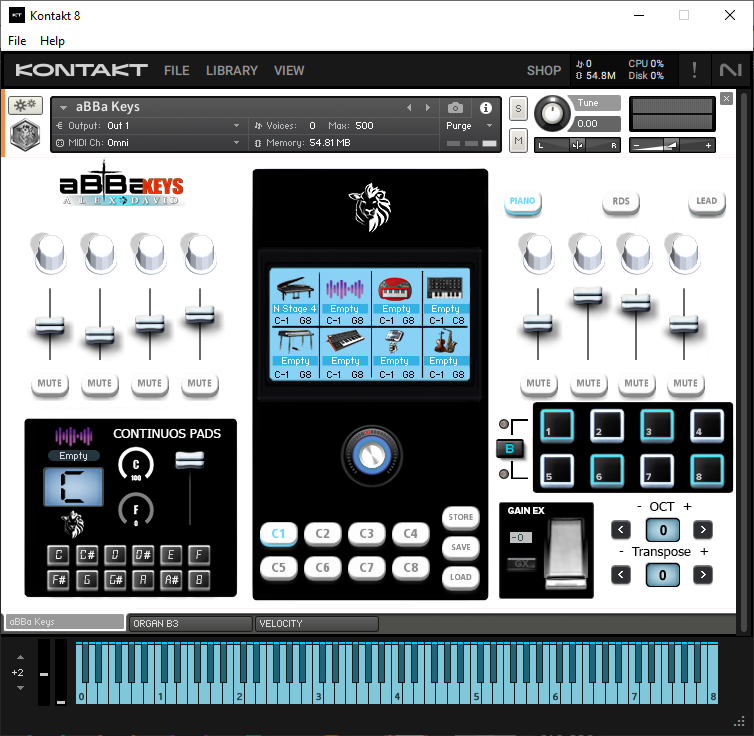Click the aBBa Keys hexagon instrument icon
The width and height of the screenshot is (754, 736).
[25, 136]
